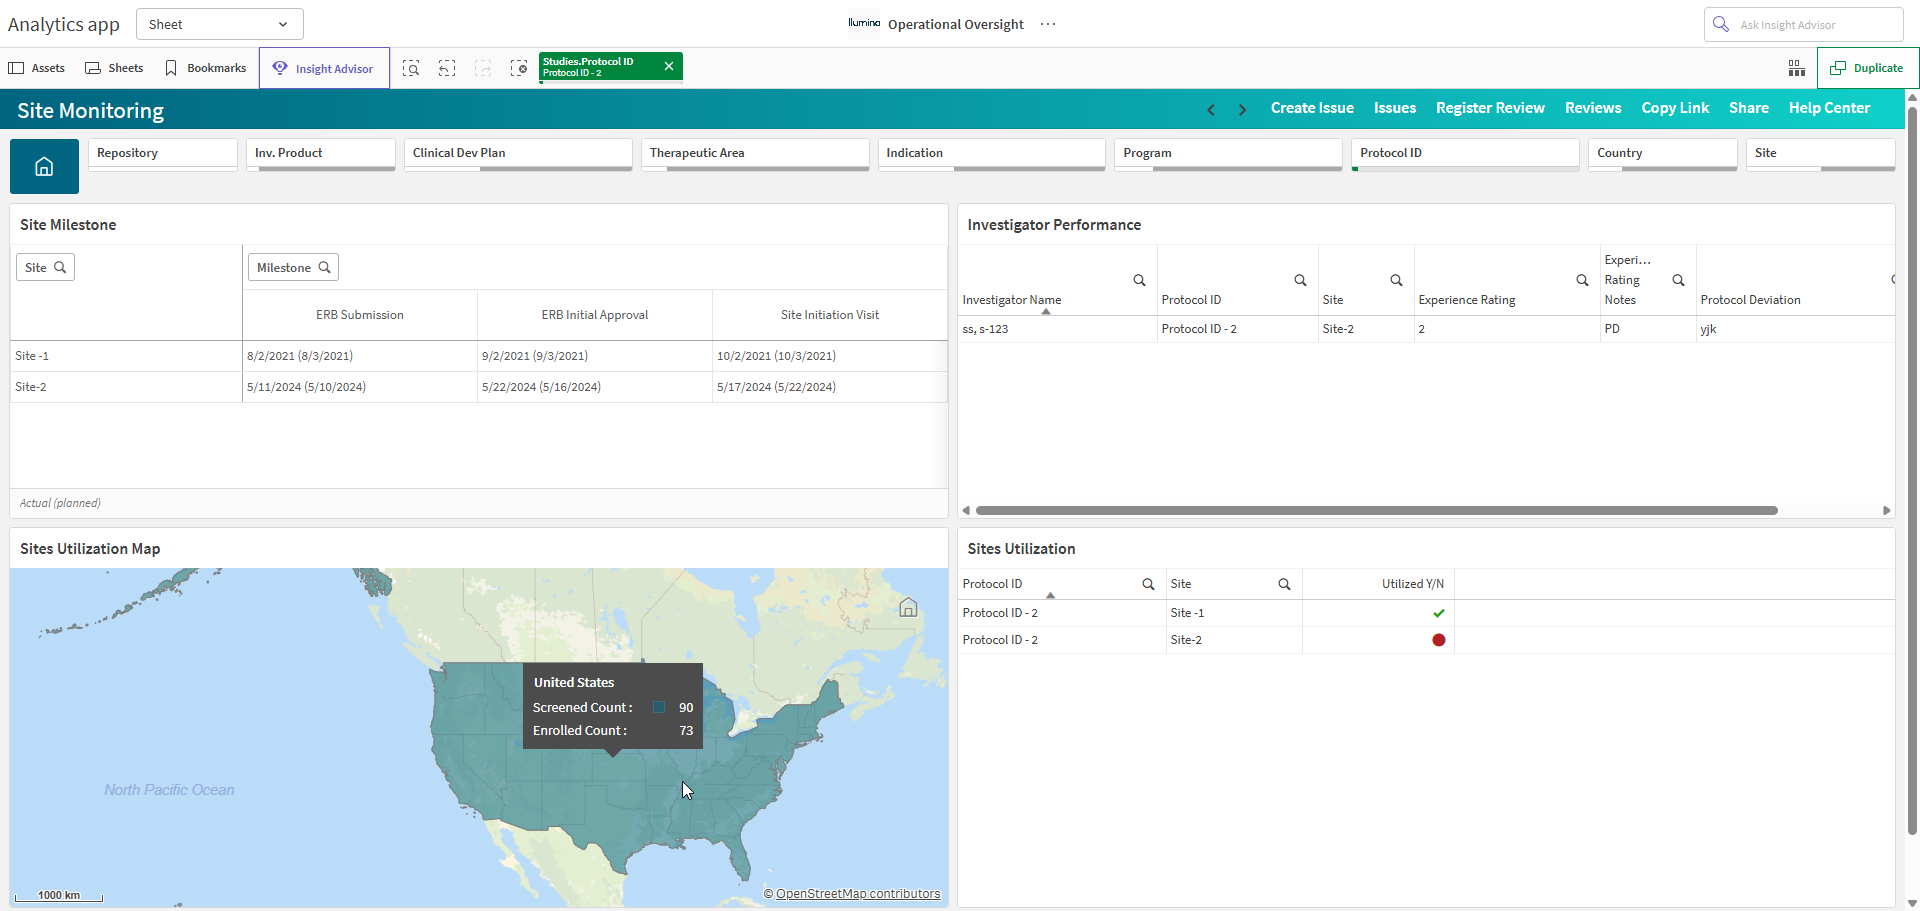
Task: Open the Assets panel
Action: tap(37, 68)
